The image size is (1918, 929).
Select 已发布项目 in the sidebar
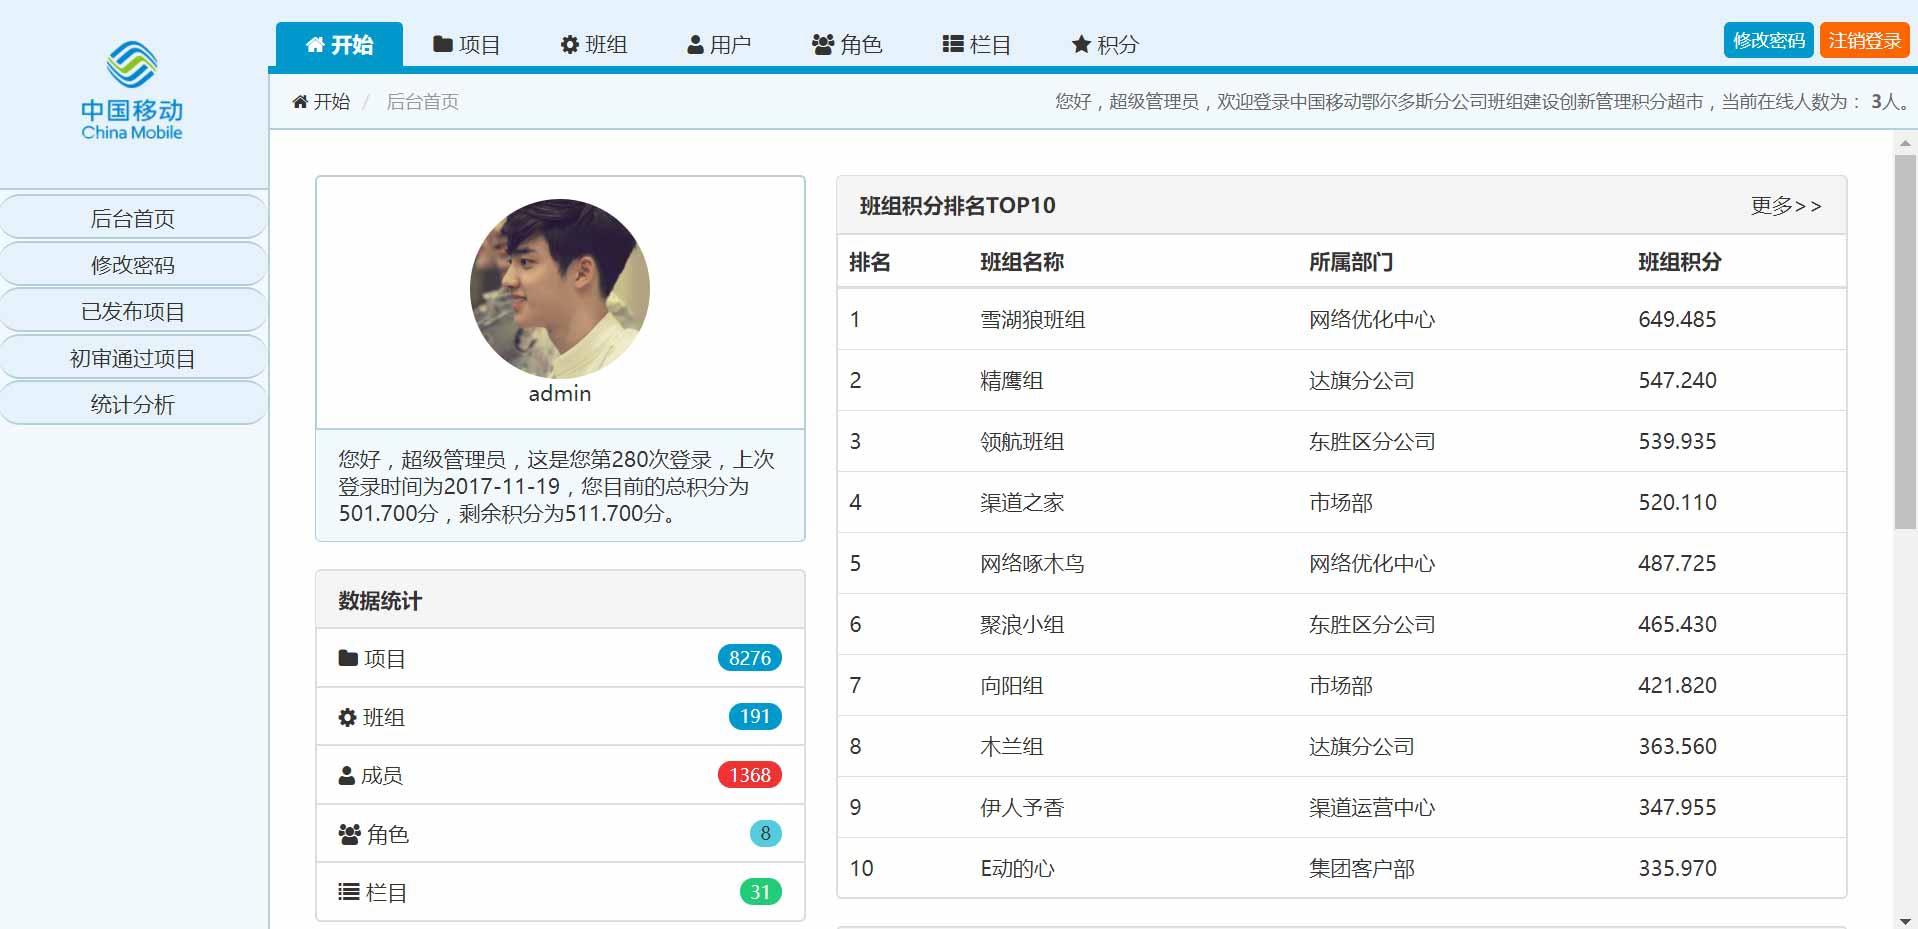133,311
